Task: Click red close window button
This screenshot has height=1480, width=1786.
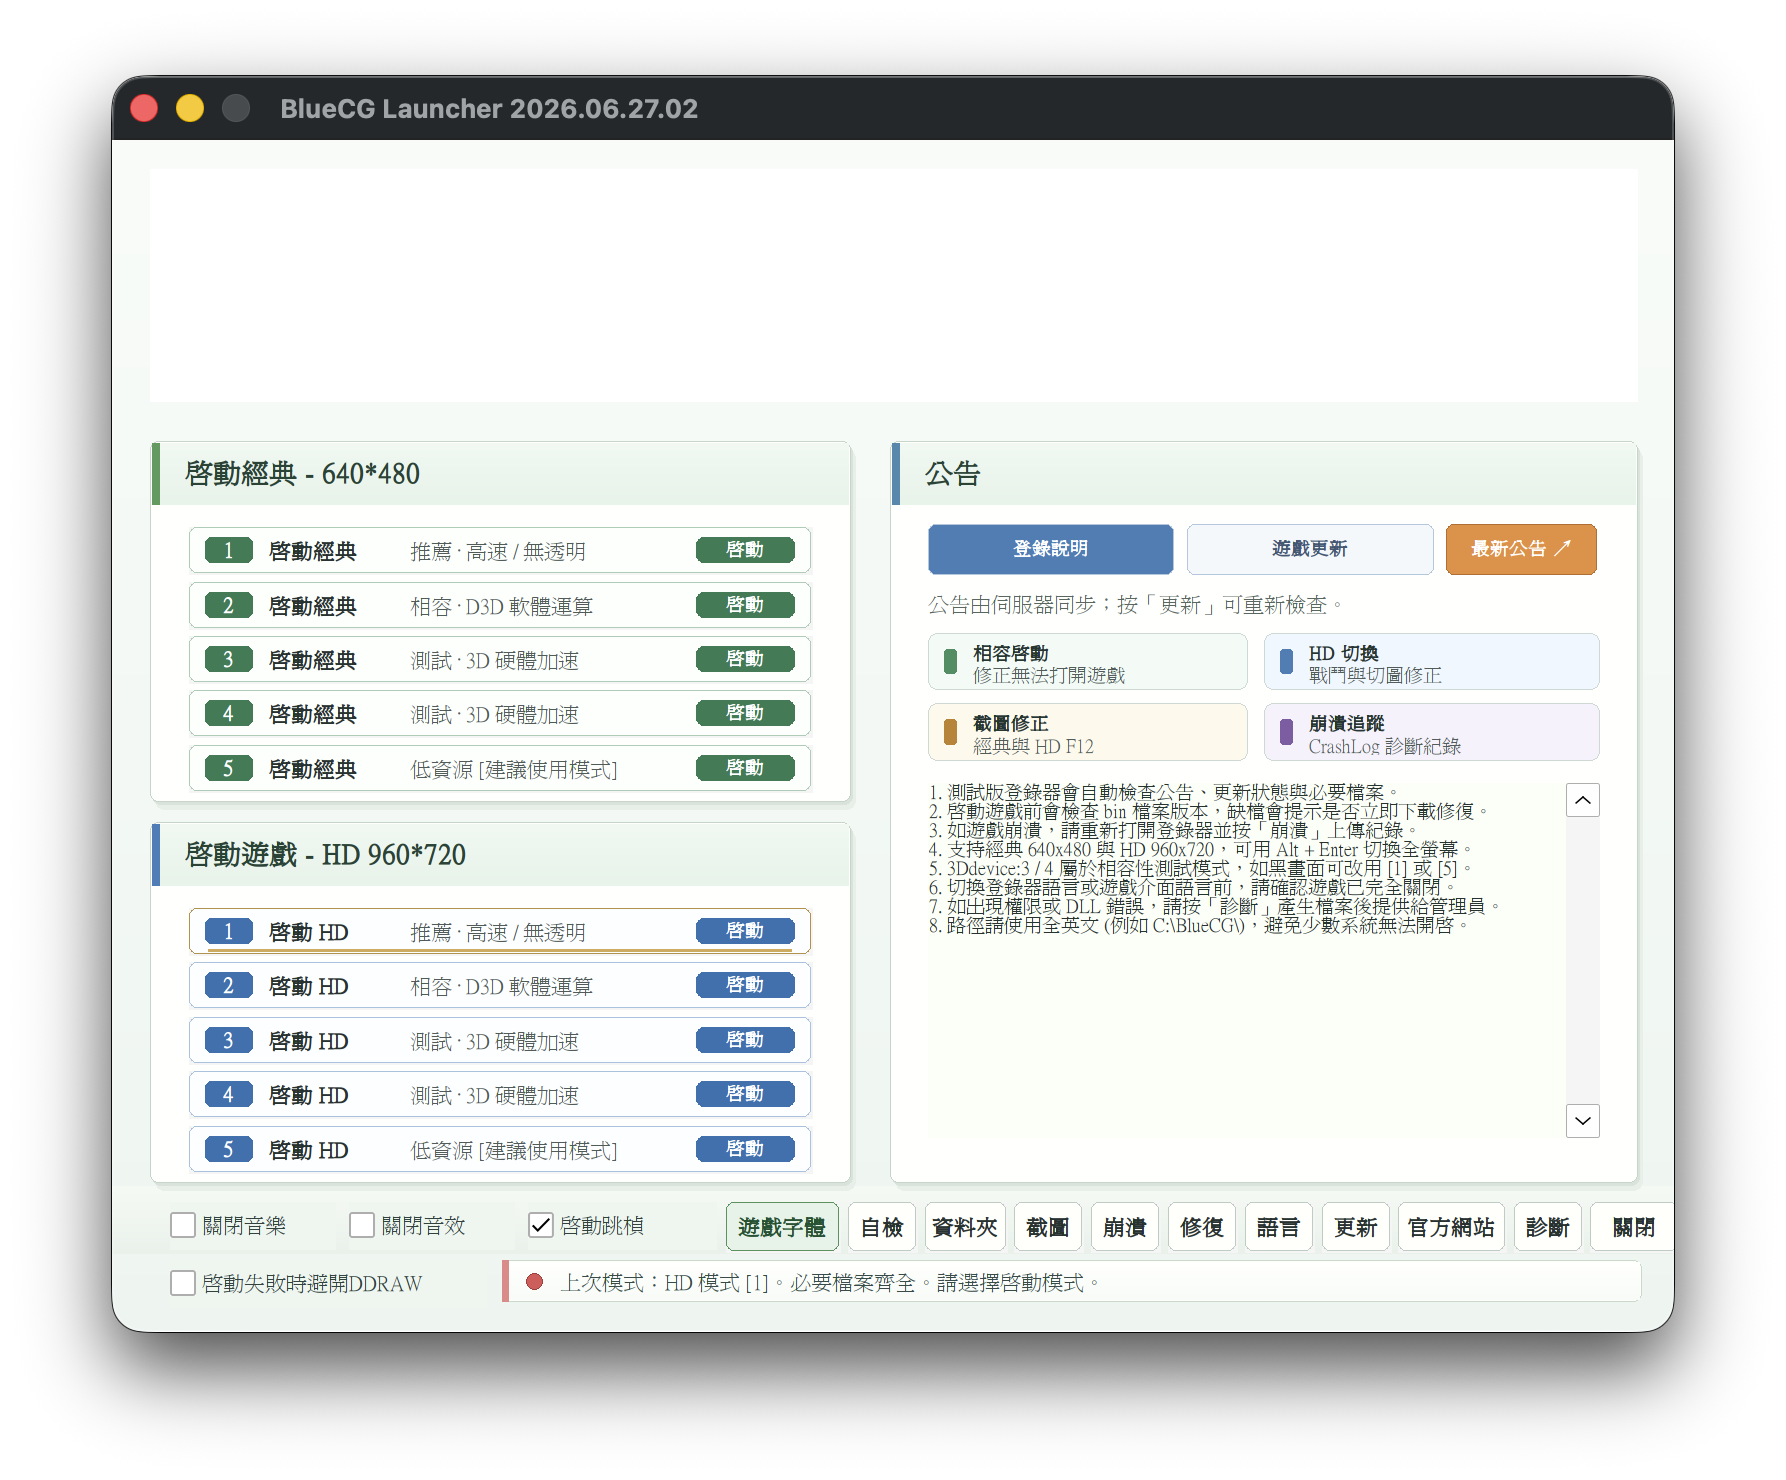Action: point(144,108)
